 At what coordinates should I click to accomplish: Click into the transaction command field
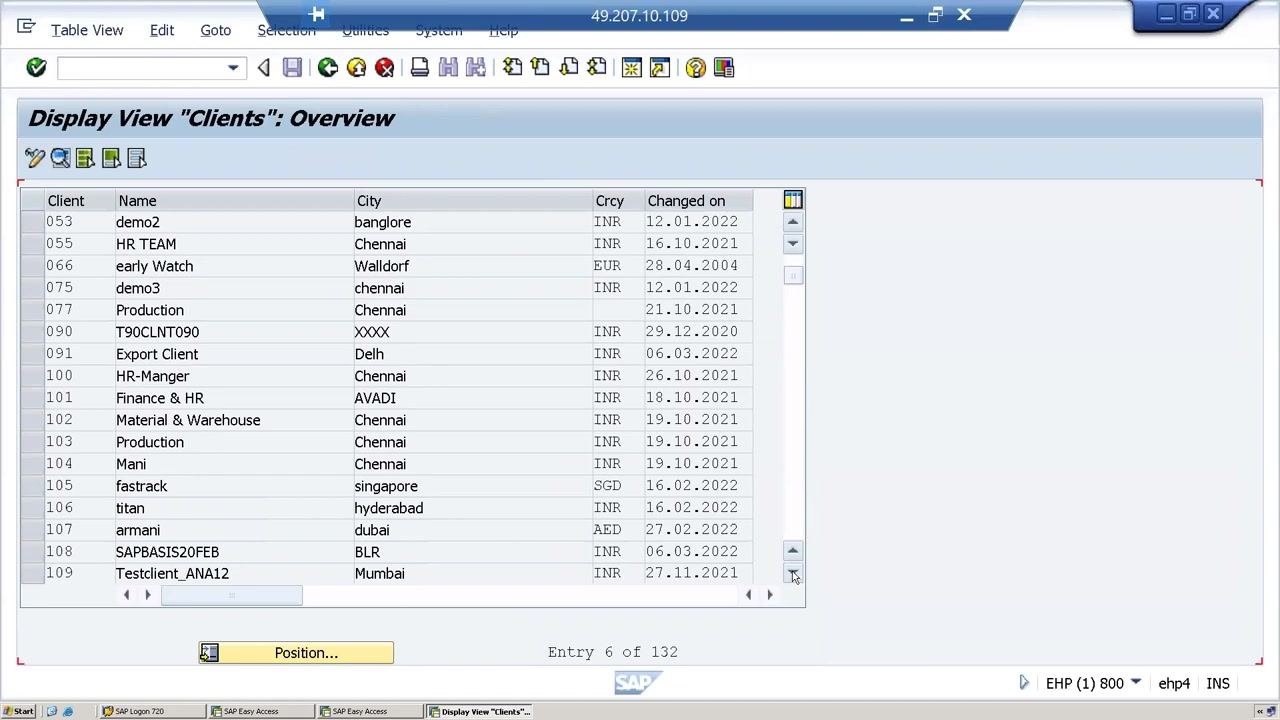(141, 68)
